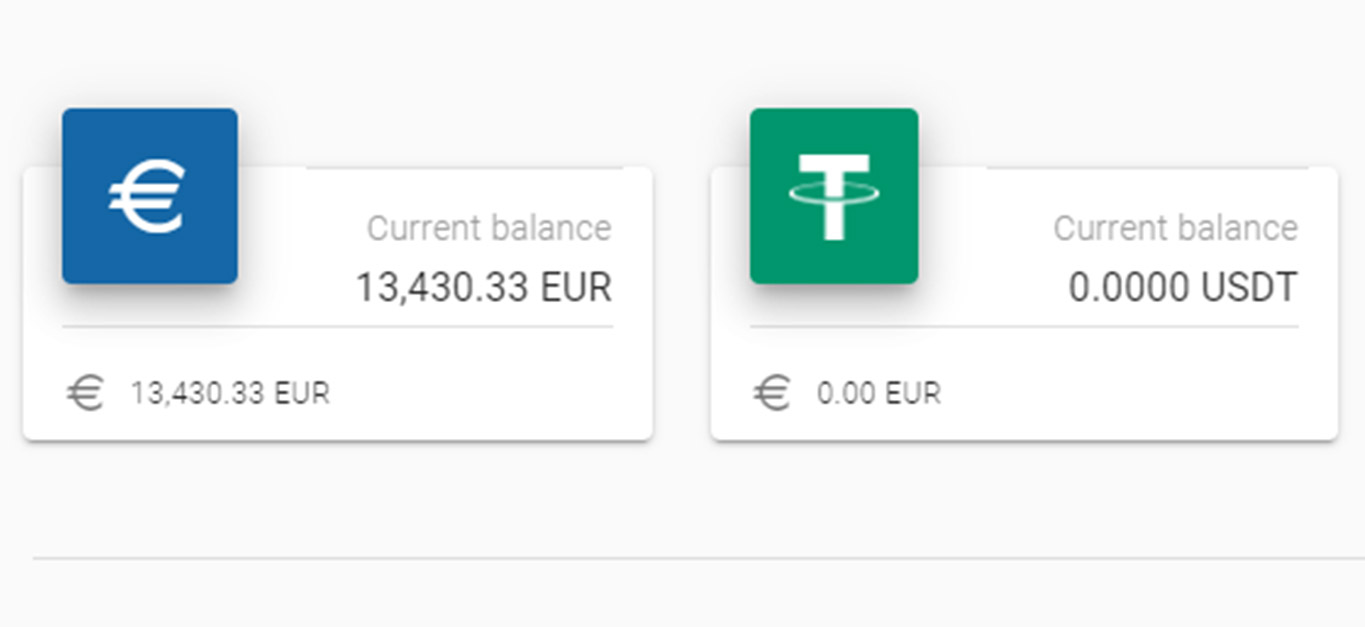This screenshot has height=627, width=1365.
Task: Click small euro symbol beside 0.00 EUR
Action: [x=772, y=393]
